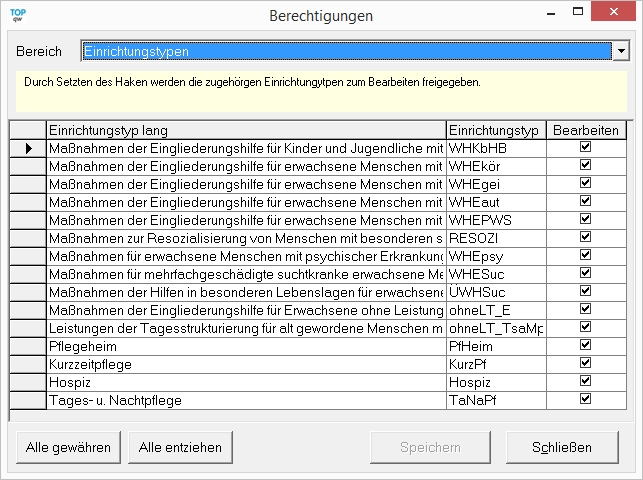This screenshot has width=643, height=480.
Task: Minimize the Berechtigungen window
Action: [547, 14]
